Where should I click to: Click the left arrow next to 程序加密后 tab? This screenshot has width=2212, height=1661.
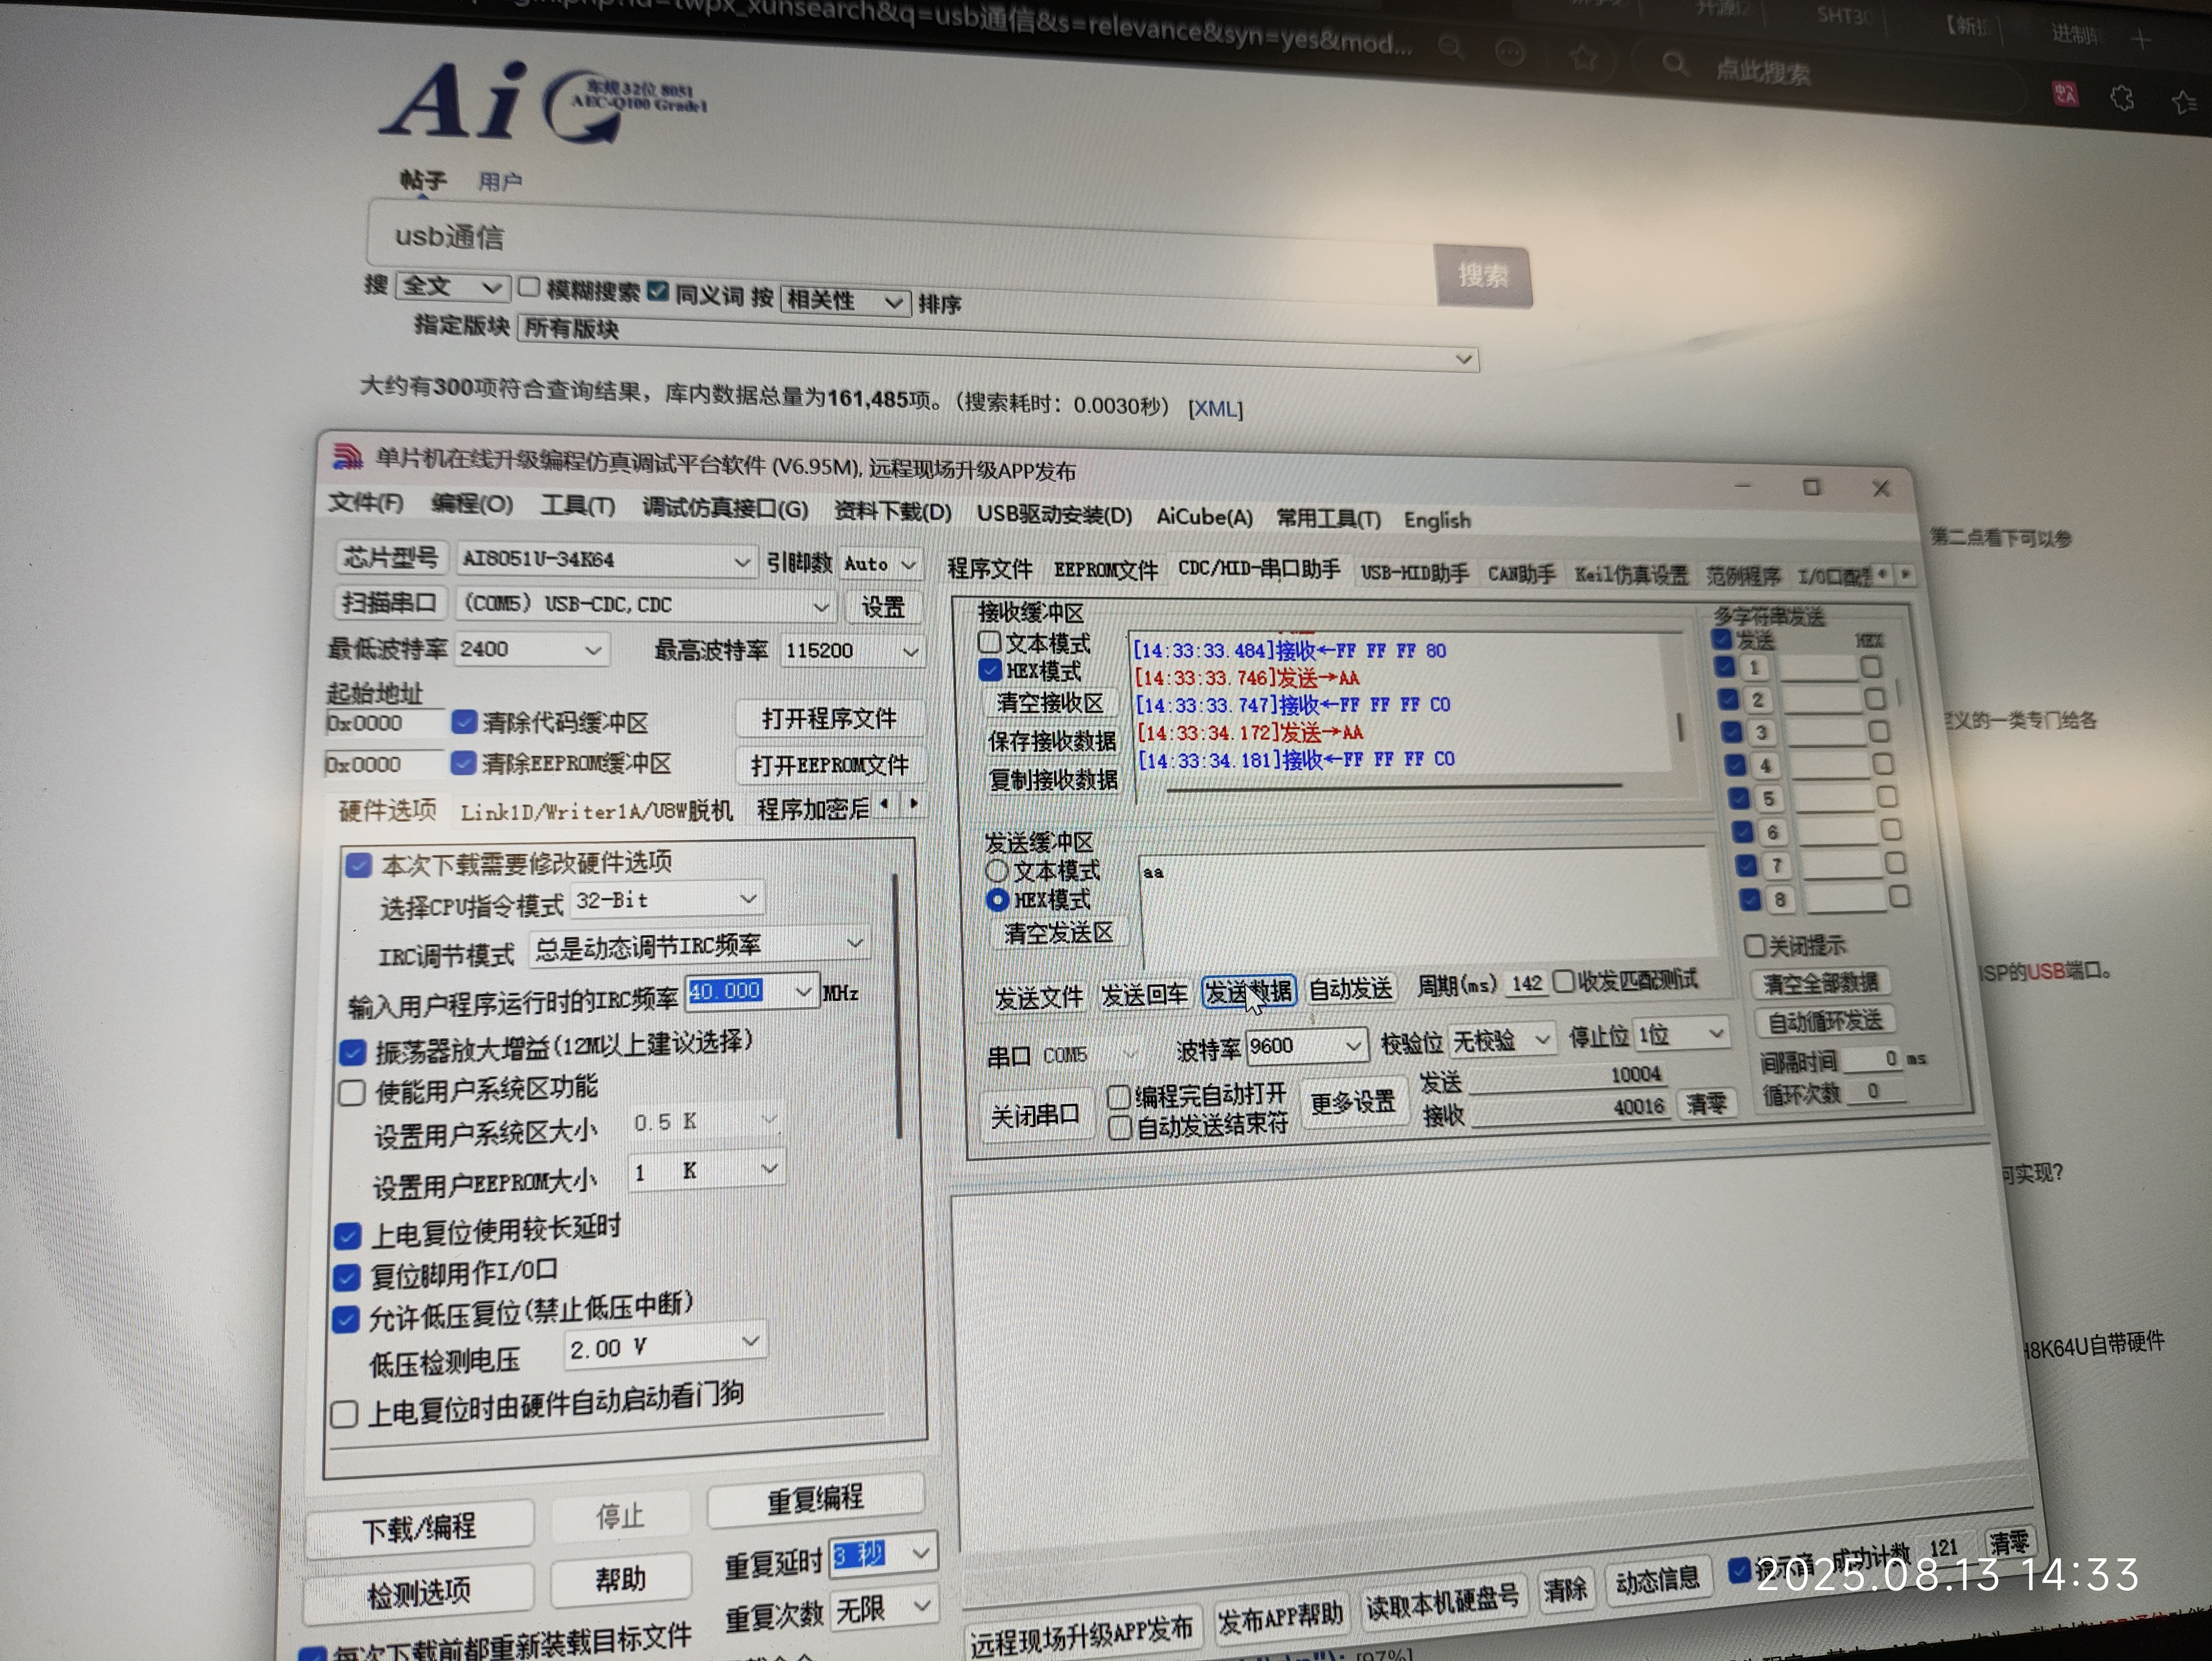[885, 803]
